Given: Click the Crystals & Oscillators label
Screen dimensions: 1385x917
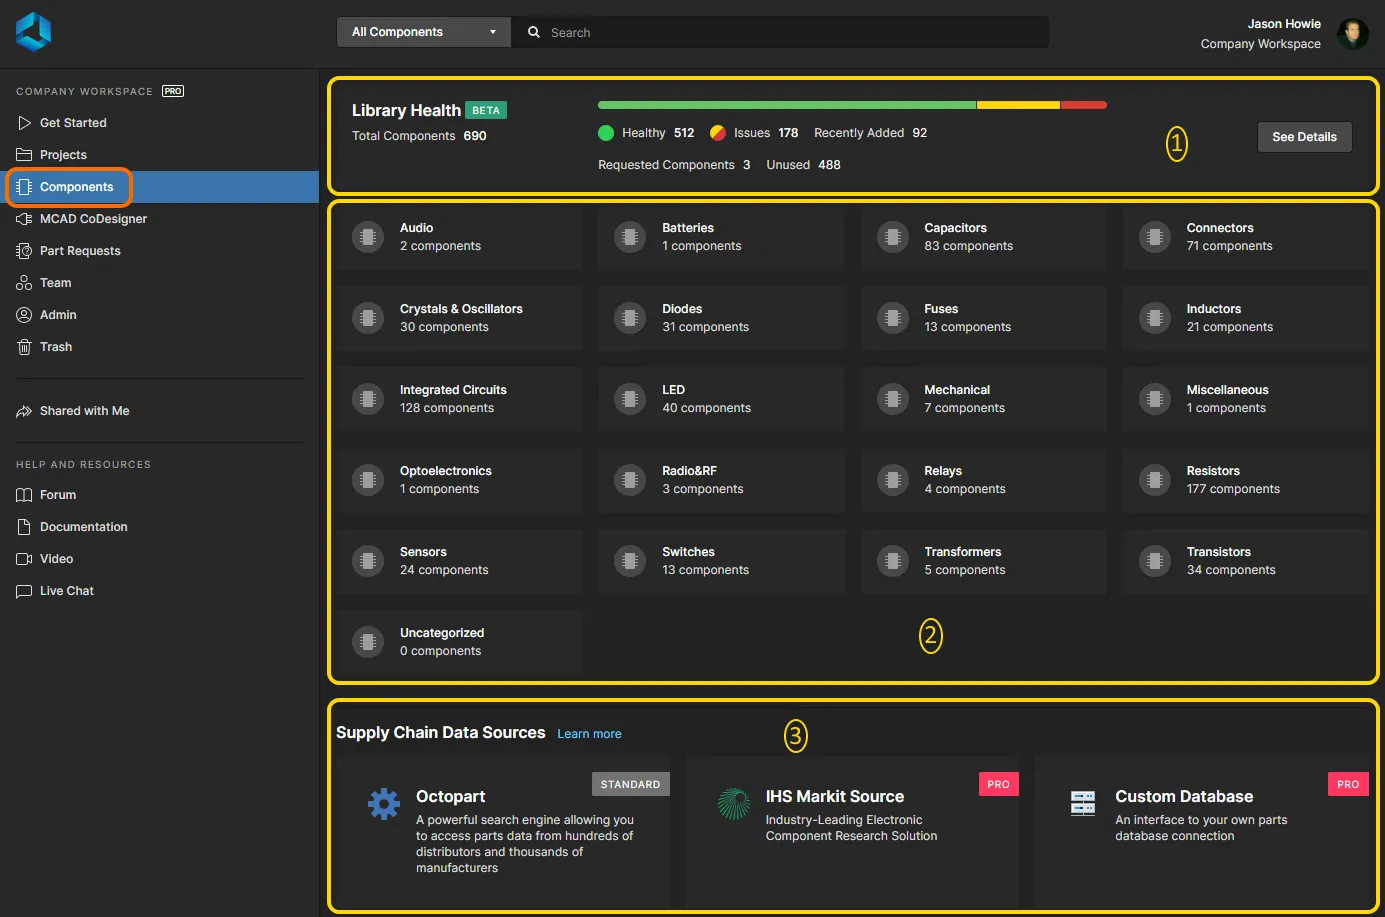Looking at the screenshot, I should pos(461,309).
